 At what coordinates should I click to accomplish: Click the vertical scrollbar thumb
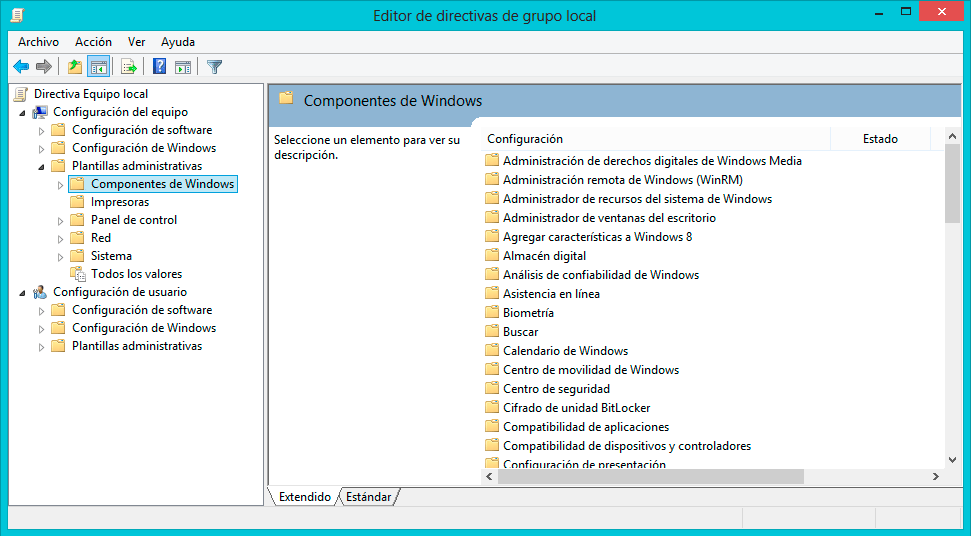tap(952, 184)
